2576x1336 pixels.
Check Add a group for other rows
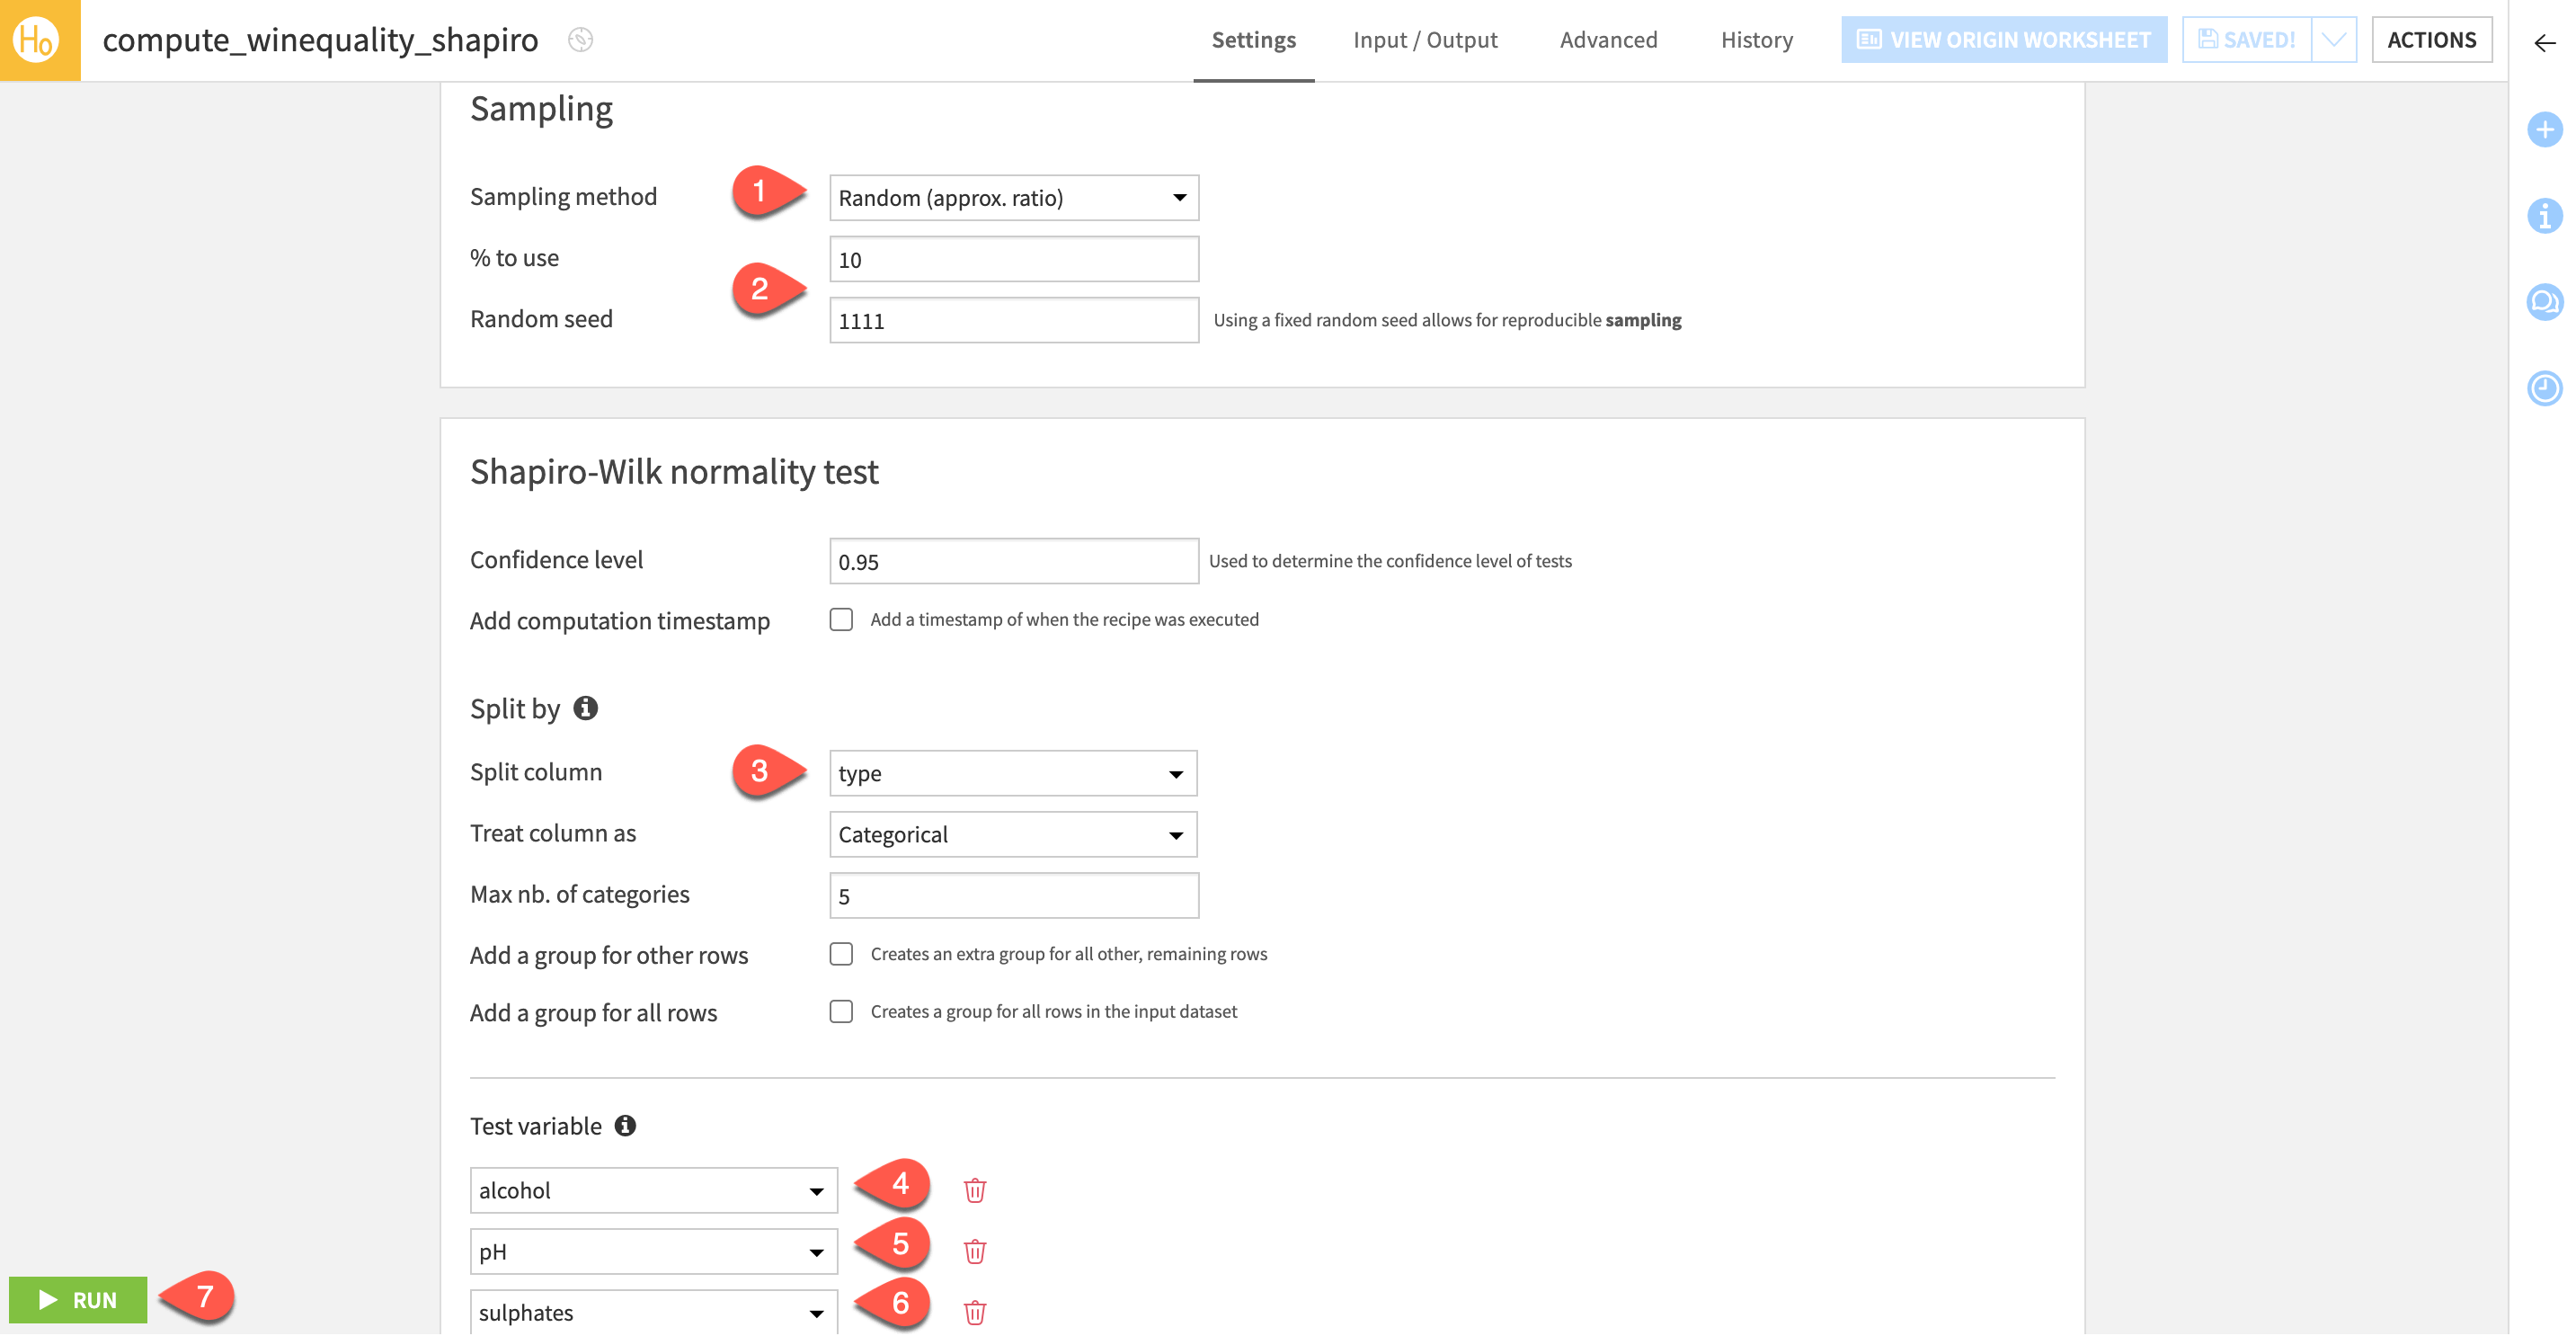tap(841, 954)
